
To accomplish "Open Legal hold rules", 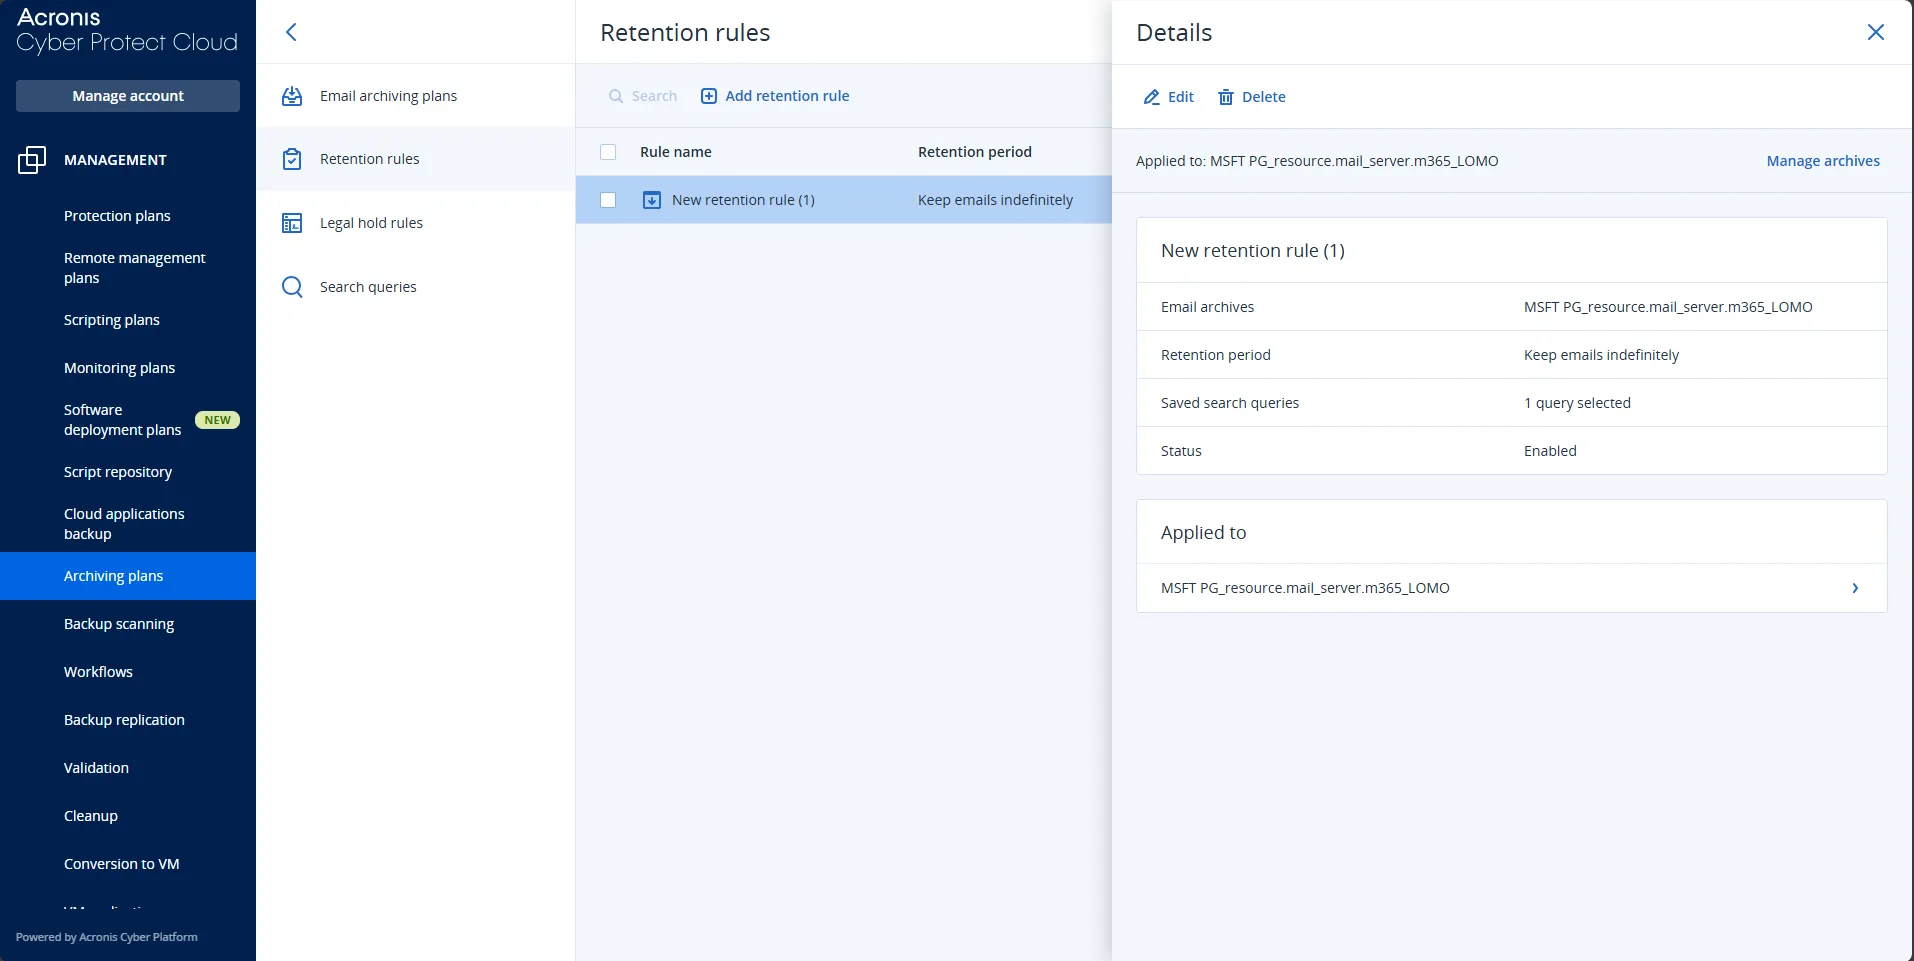I will (x=373, y=222).
